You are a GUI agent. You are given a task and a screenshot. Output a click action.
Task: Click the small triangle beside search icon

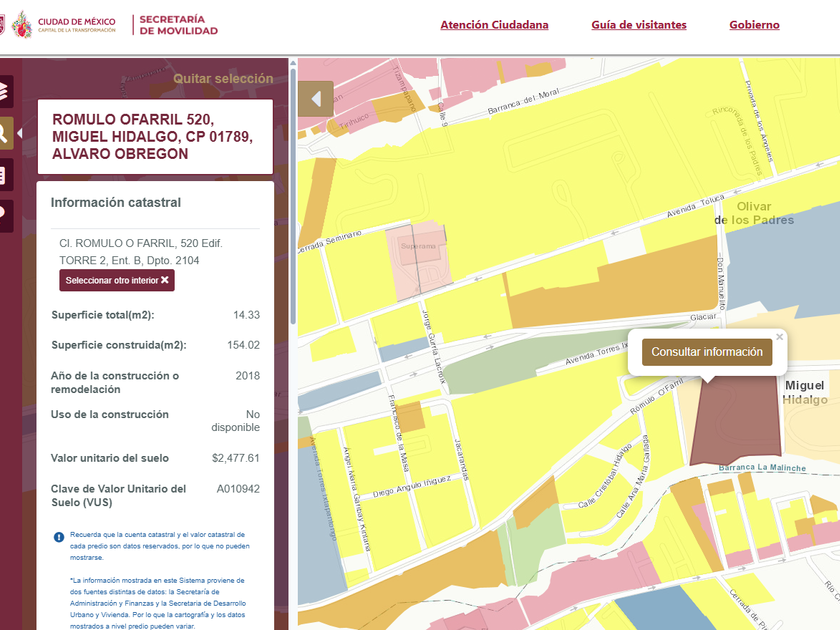20,132
